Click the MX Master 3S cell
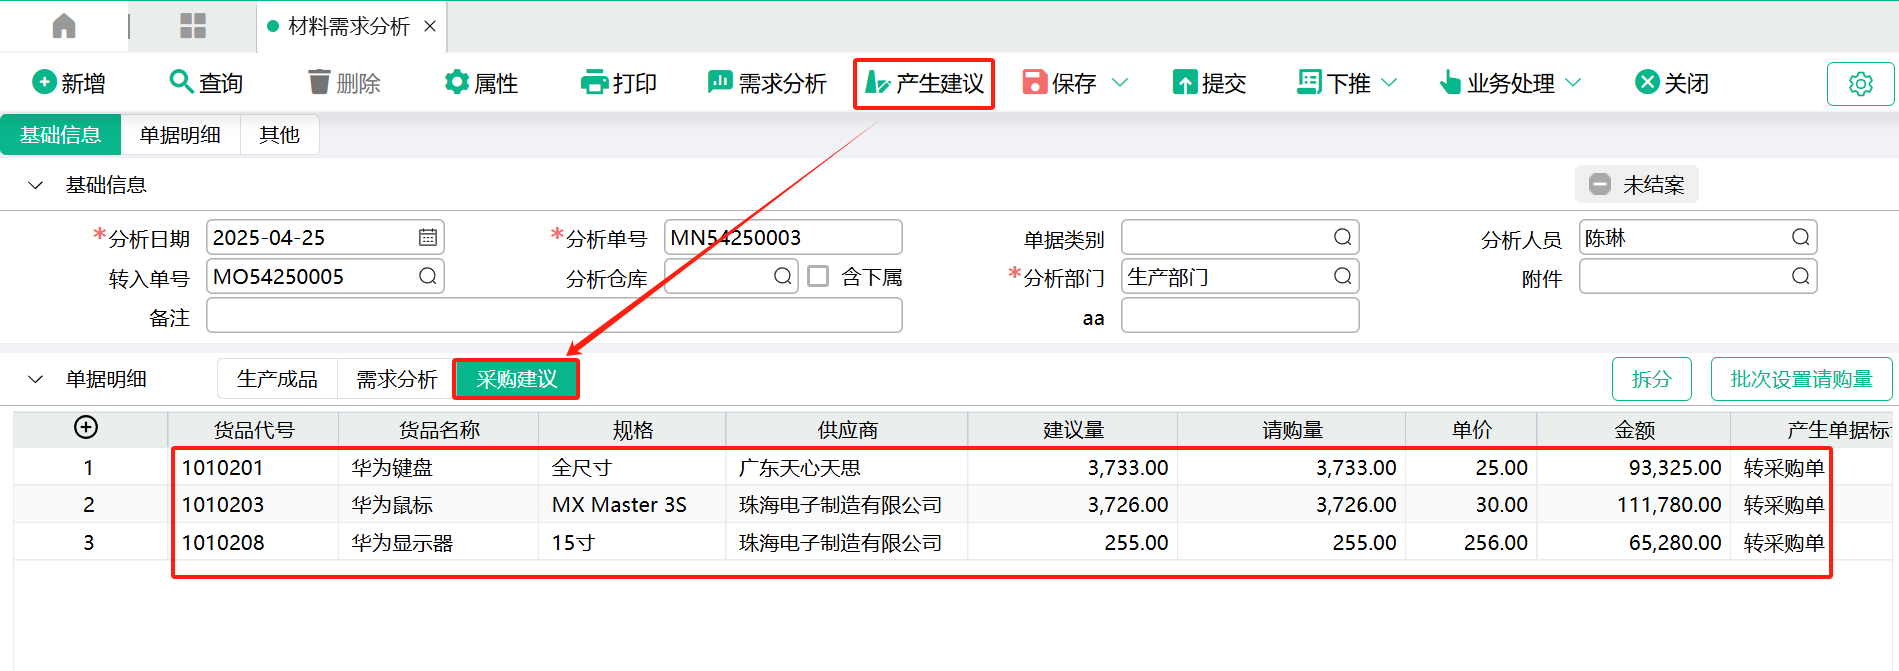 point(632,505)
